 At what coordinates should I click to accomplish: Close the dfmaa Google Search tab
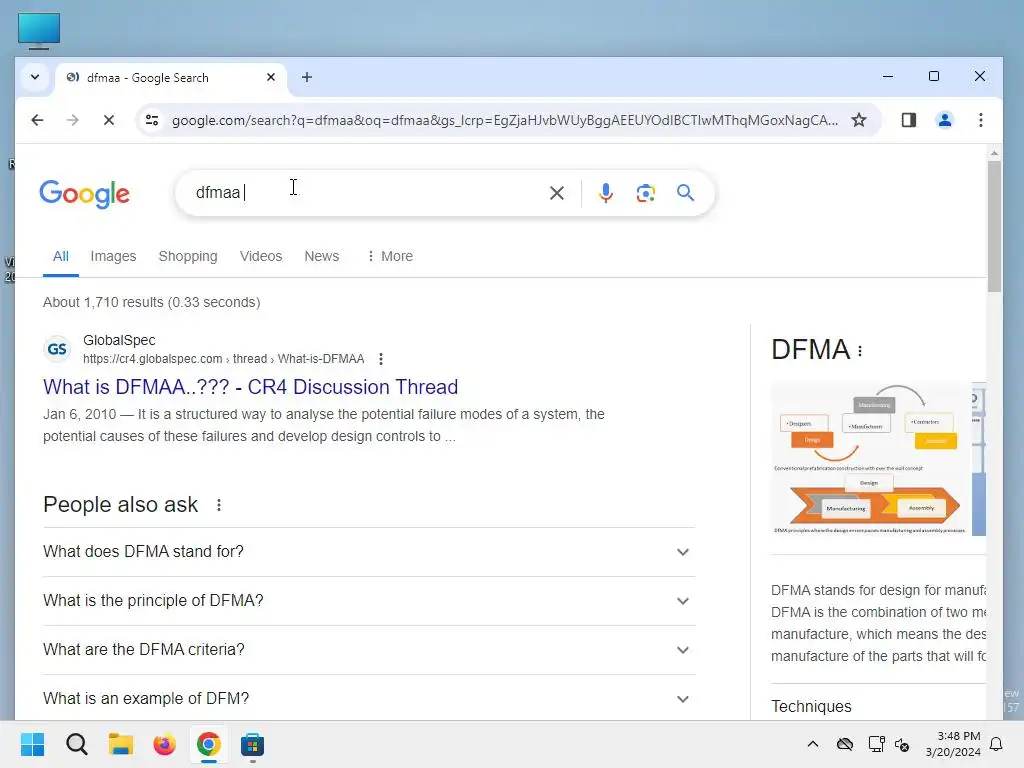271,77
